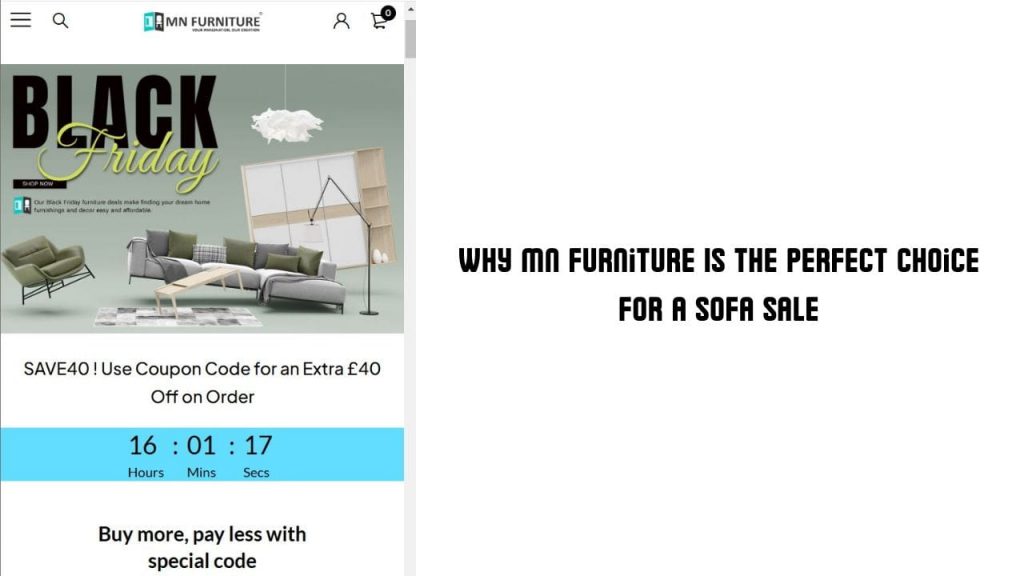Click the Shop Now banner button
Viewport: 1024px width, 576px height.
click(x=38, y=184)
